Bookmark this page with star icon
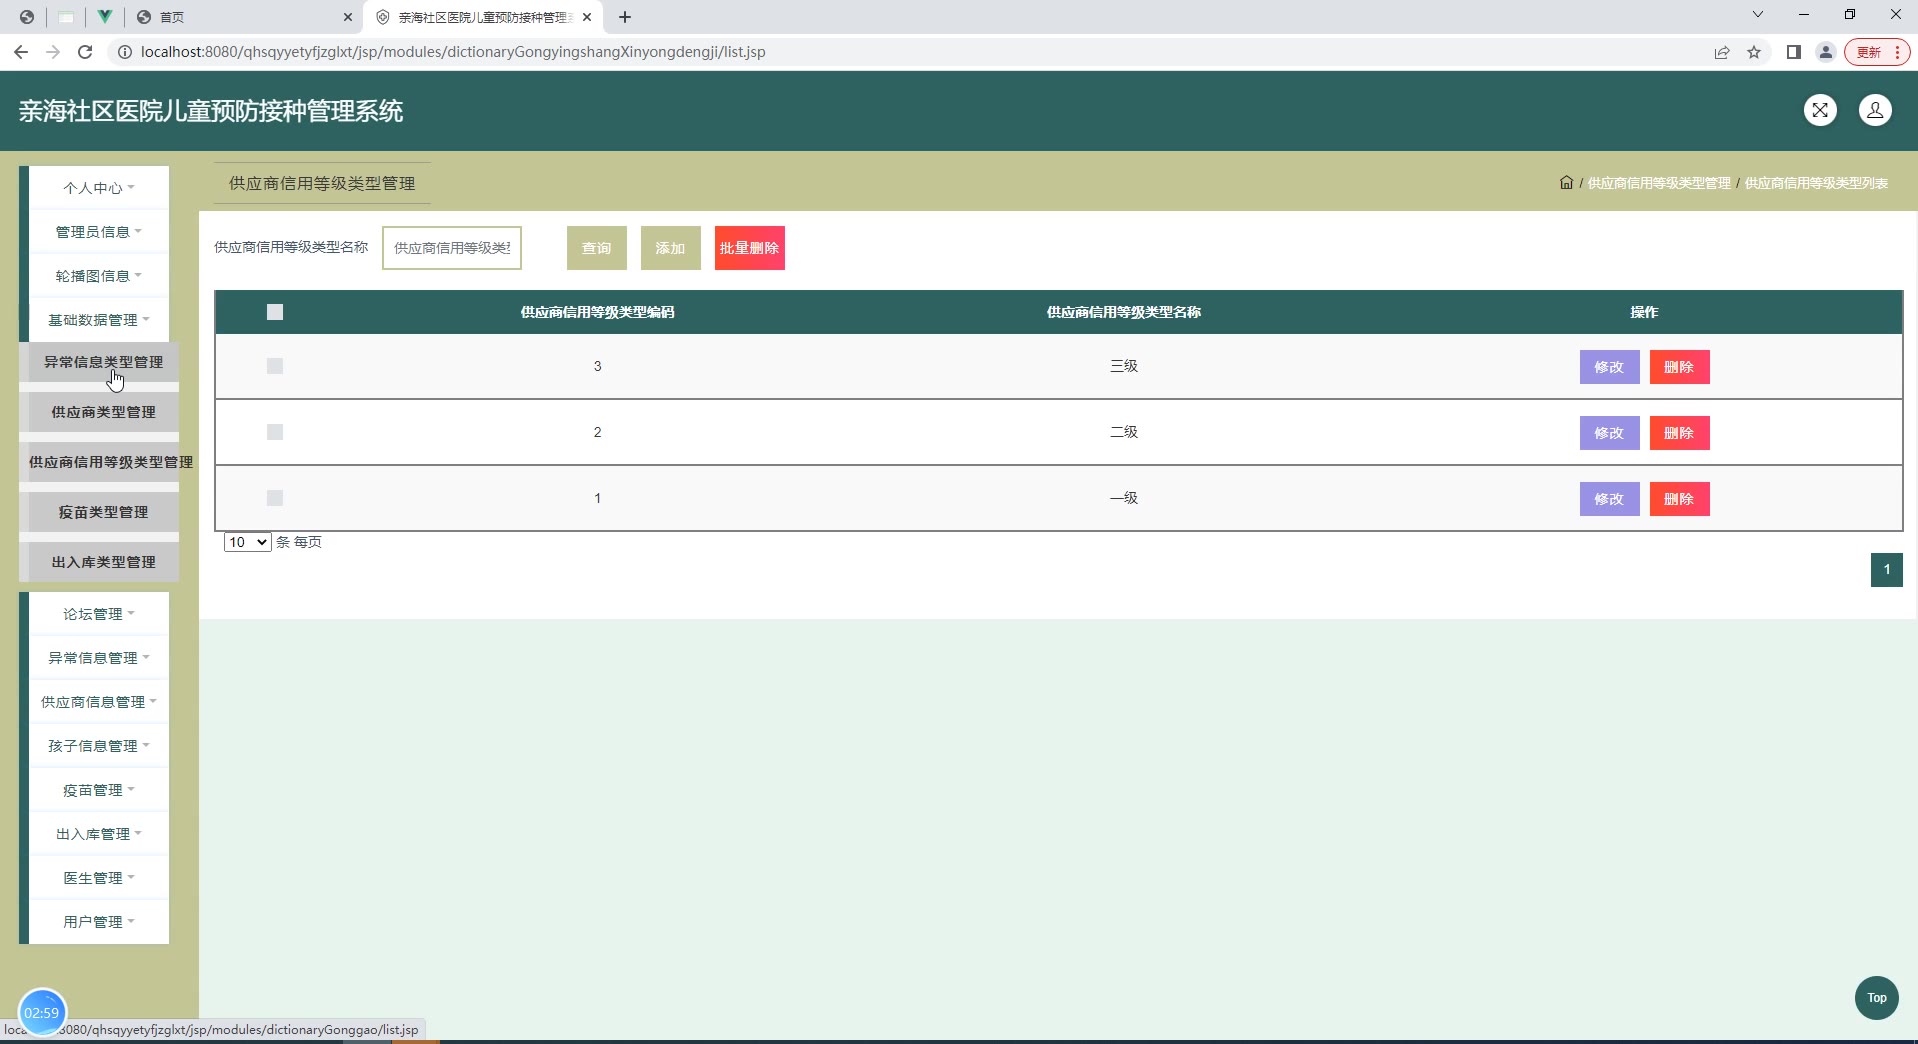 pos(1754,52)
